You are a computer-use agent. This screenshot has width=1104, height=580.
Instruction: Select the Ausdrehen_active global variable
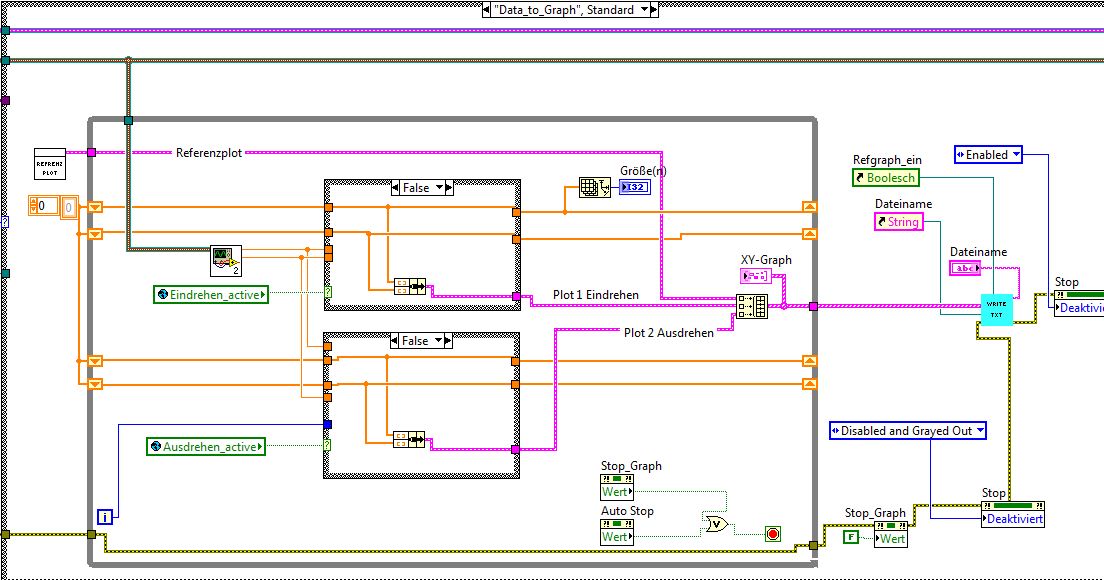point(206,446)
